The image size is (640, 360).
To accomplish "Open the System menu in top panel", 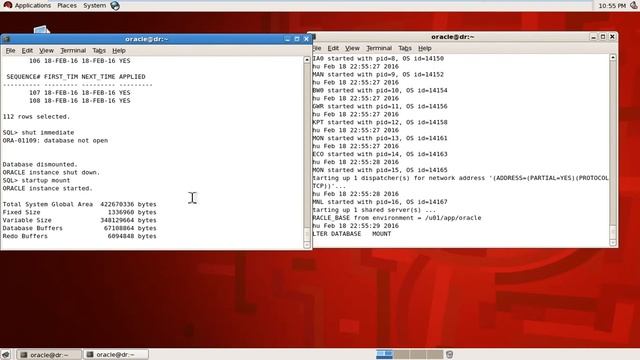I will click(x=94, y=6).
